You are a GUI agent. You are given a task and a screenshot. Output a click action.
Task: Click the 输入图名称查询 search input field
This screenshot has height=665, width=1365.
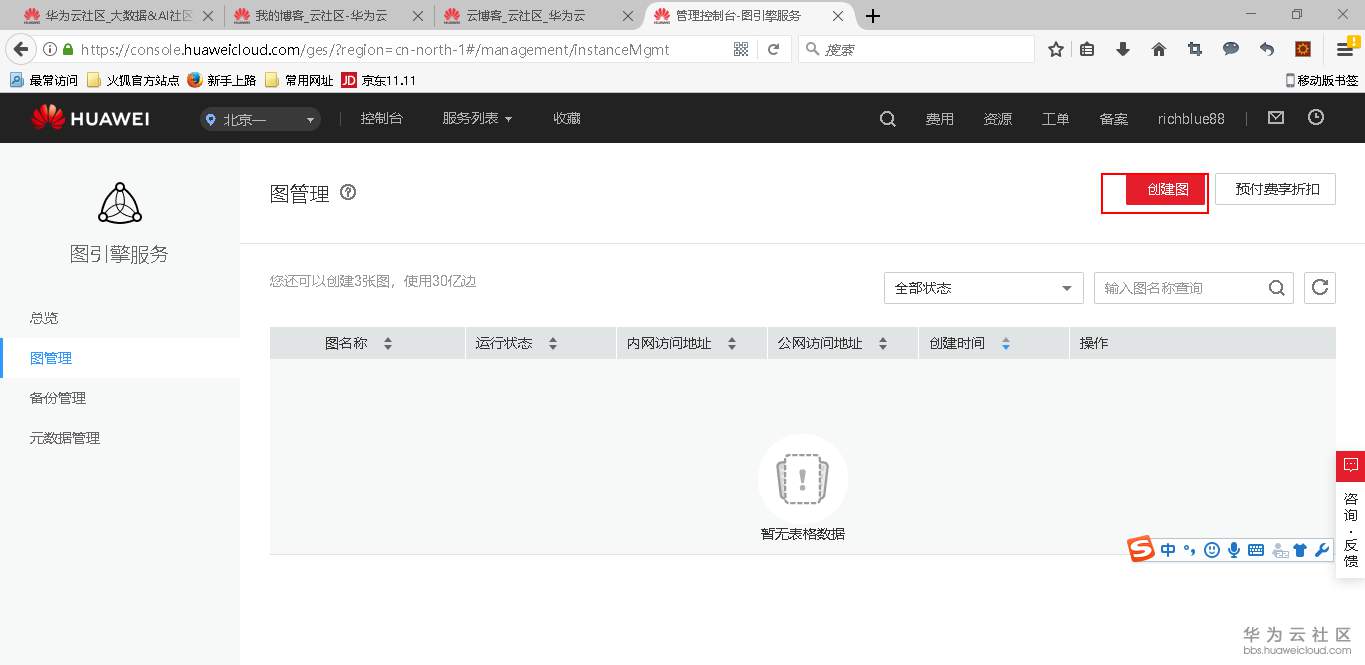[1180, 287]
